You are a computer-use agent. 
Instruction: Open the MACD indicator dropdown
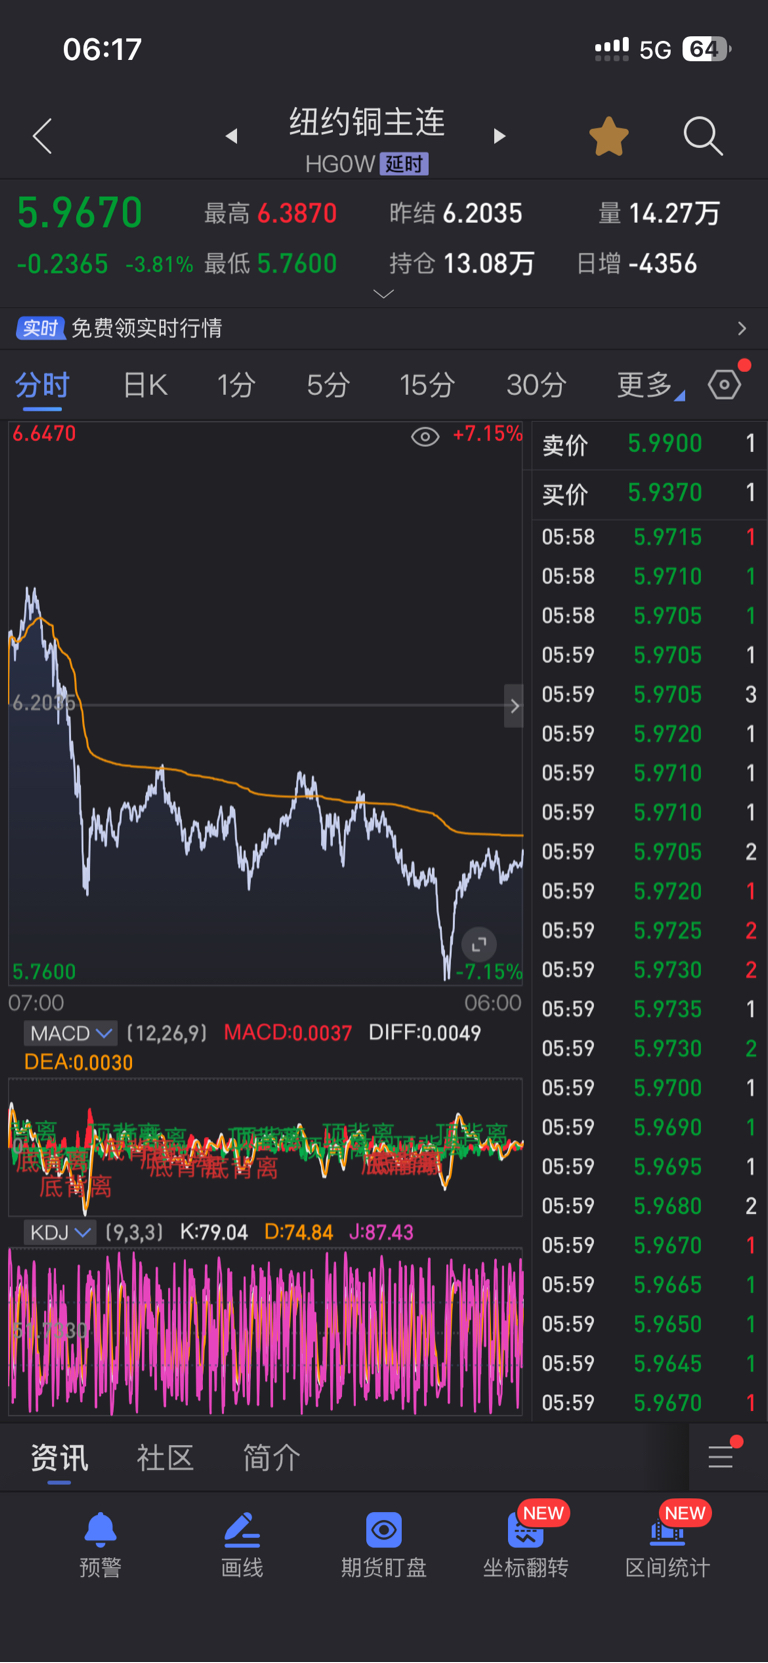[x=69, y=1033]
